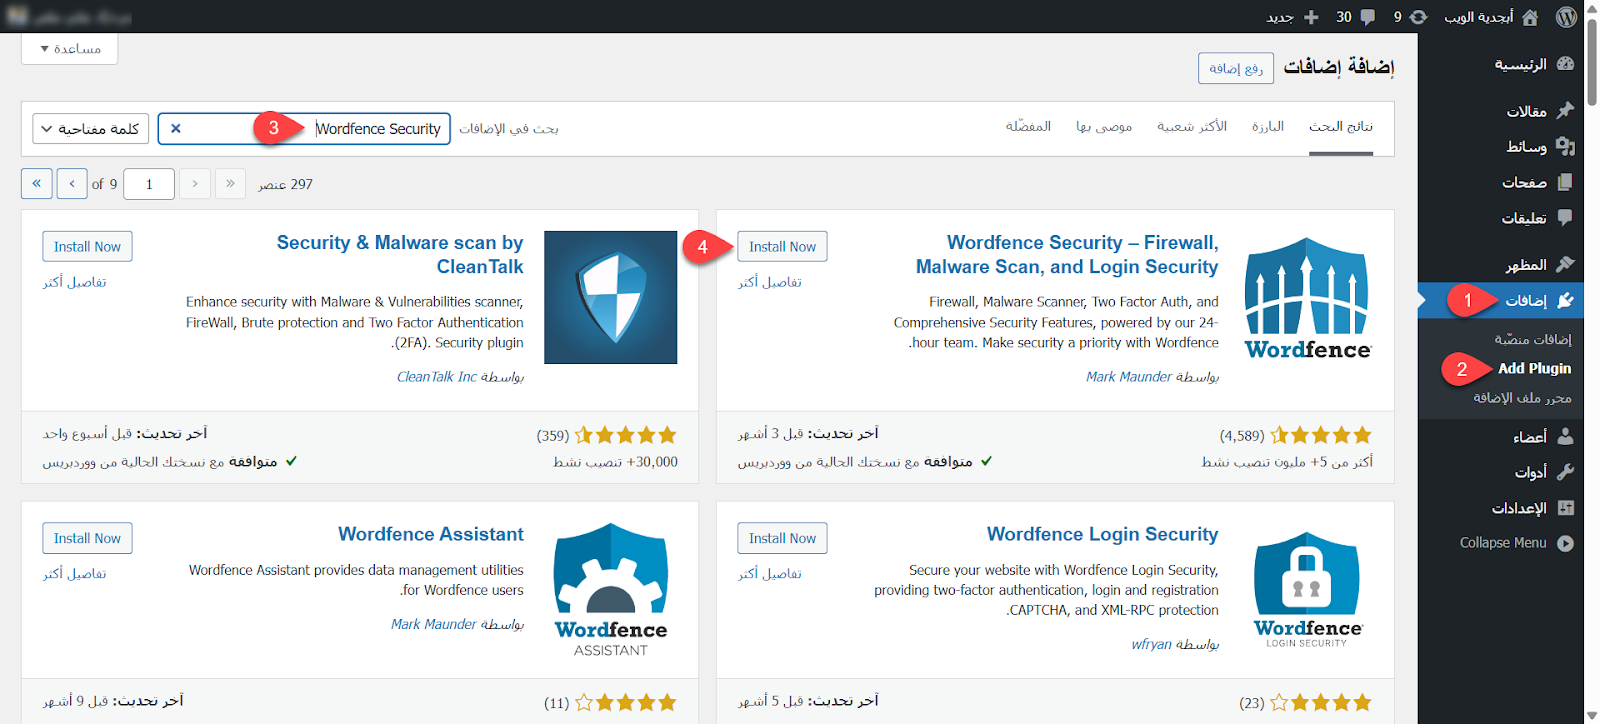Click the Wordfence Security plugin logo
The height and width of the screenshot is (724, 1600).
[1307, 298]
